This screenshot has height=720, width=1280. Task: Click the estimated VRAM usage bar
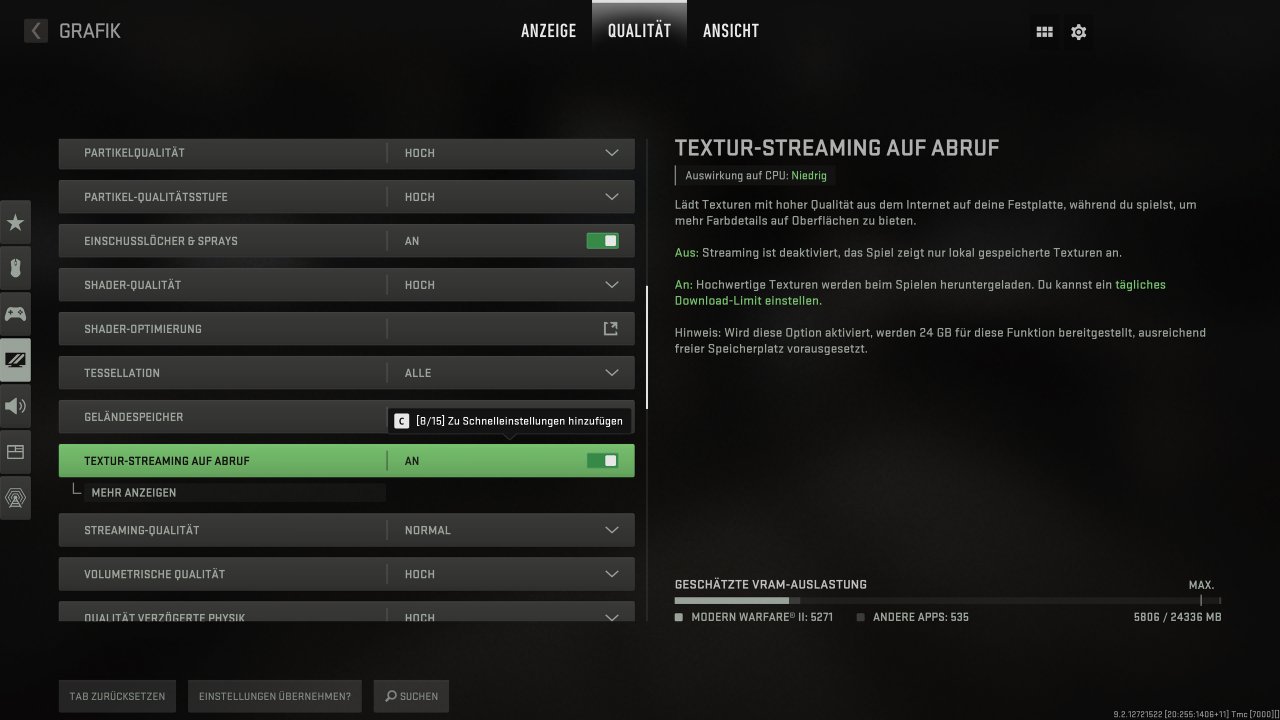947,601
